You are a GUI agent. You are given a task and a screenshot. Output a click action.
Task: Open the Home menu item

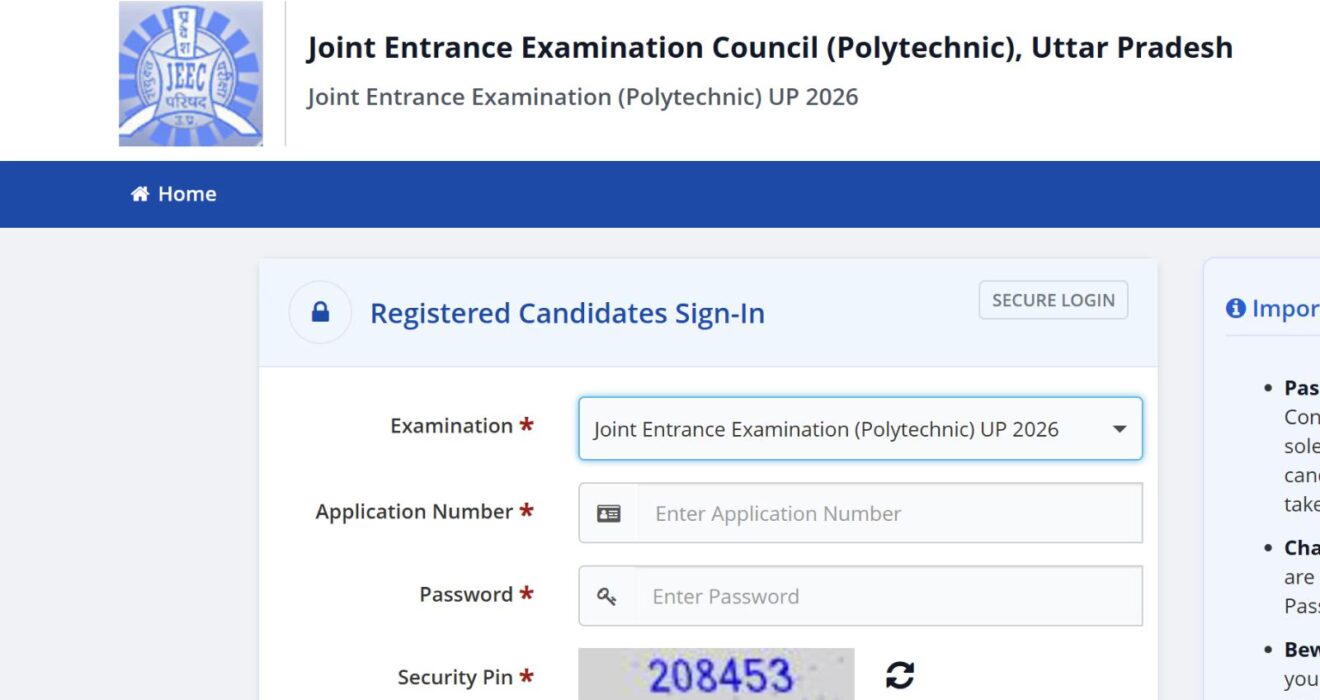174,194
